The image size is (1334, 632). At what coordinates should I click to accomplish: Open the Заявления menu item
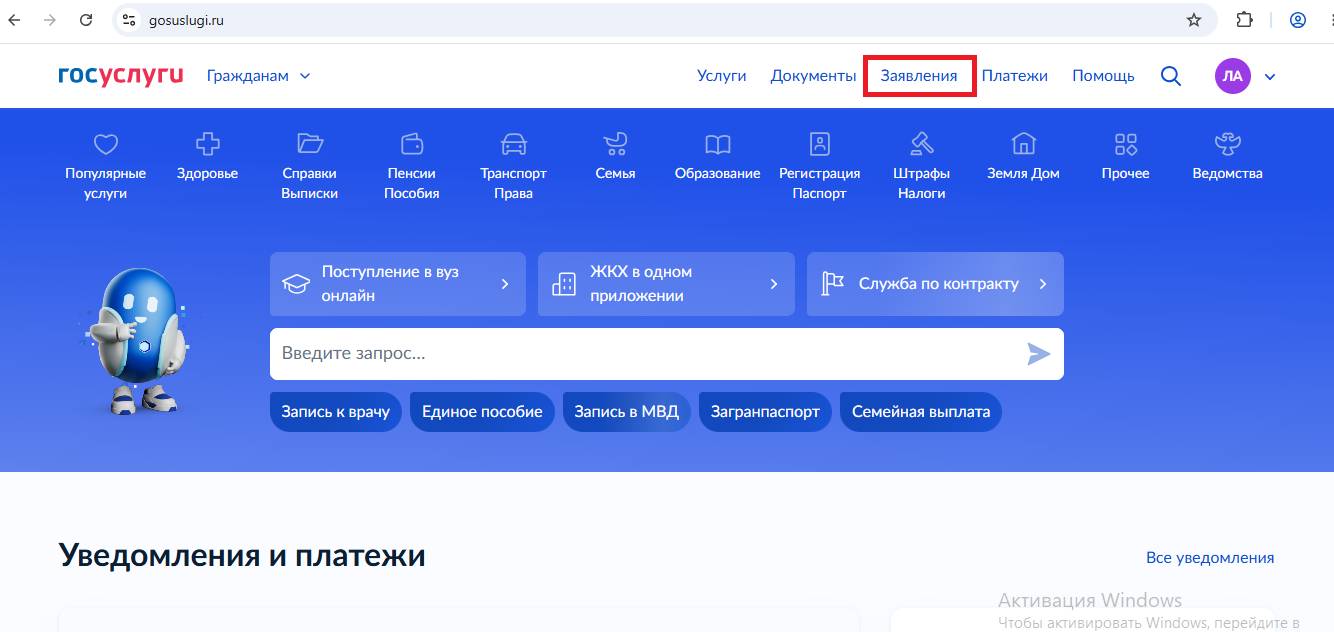[x=919, y=76]
